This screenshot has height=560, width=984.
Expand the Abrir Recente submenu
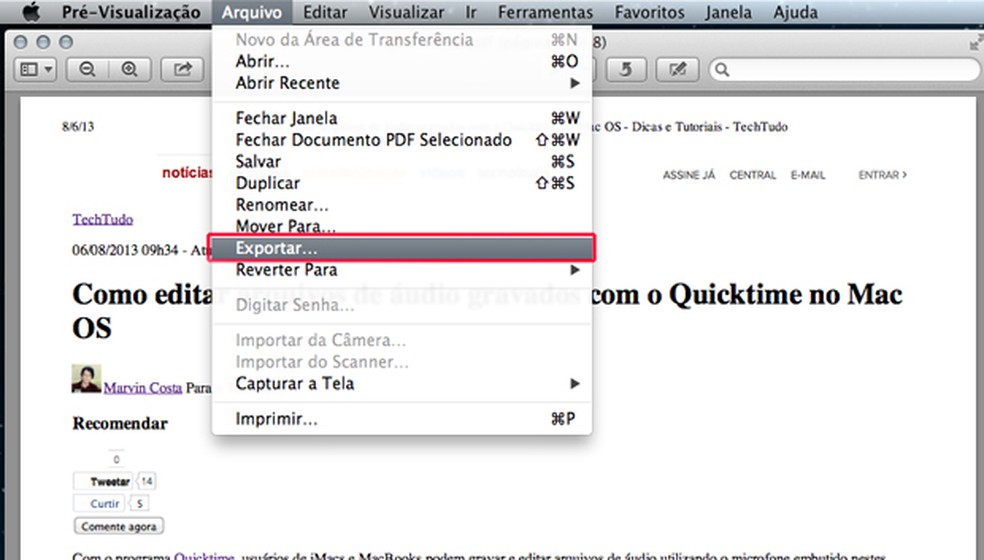click(x=402, y=83)
